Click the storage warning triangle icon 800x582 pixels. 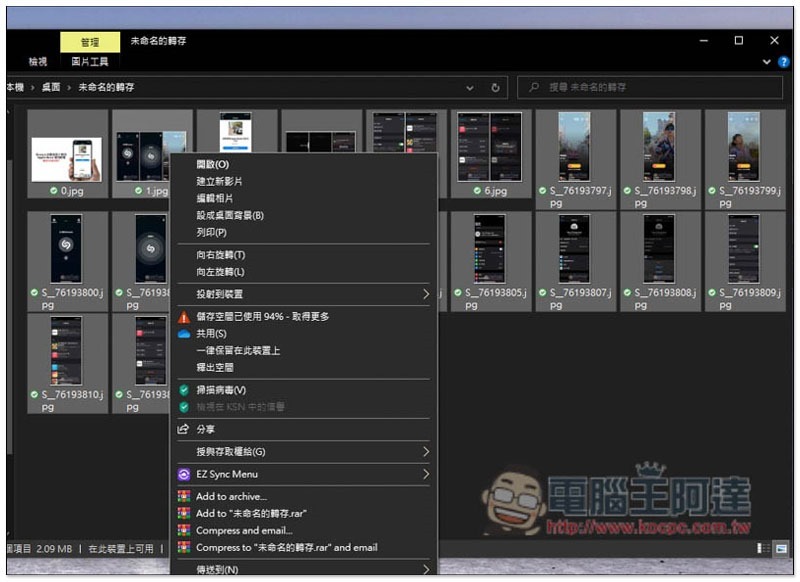[183, 317]
